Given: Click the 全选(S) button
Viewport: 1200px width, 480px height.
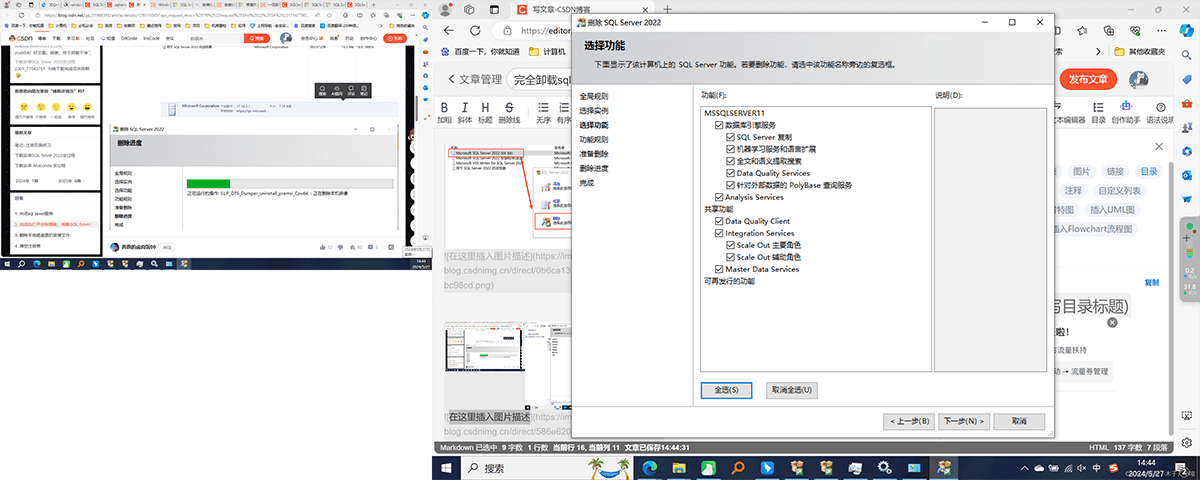Looking at the screenshot, I should coord(726,390).
